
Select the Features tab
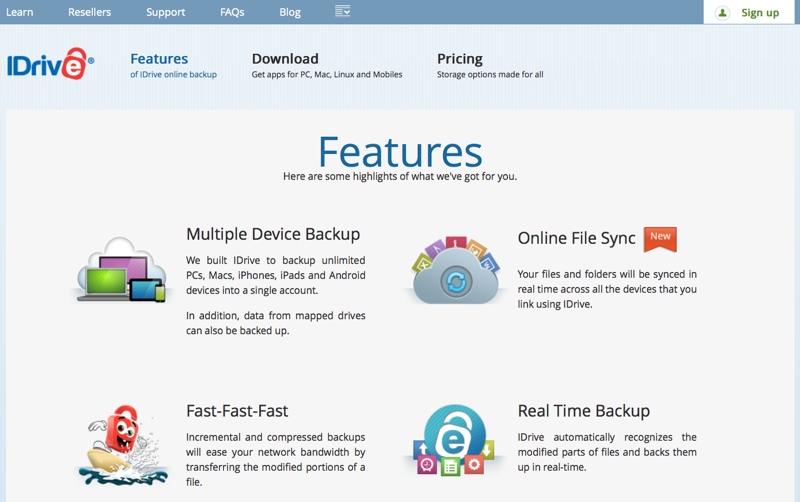coord(173,65)
